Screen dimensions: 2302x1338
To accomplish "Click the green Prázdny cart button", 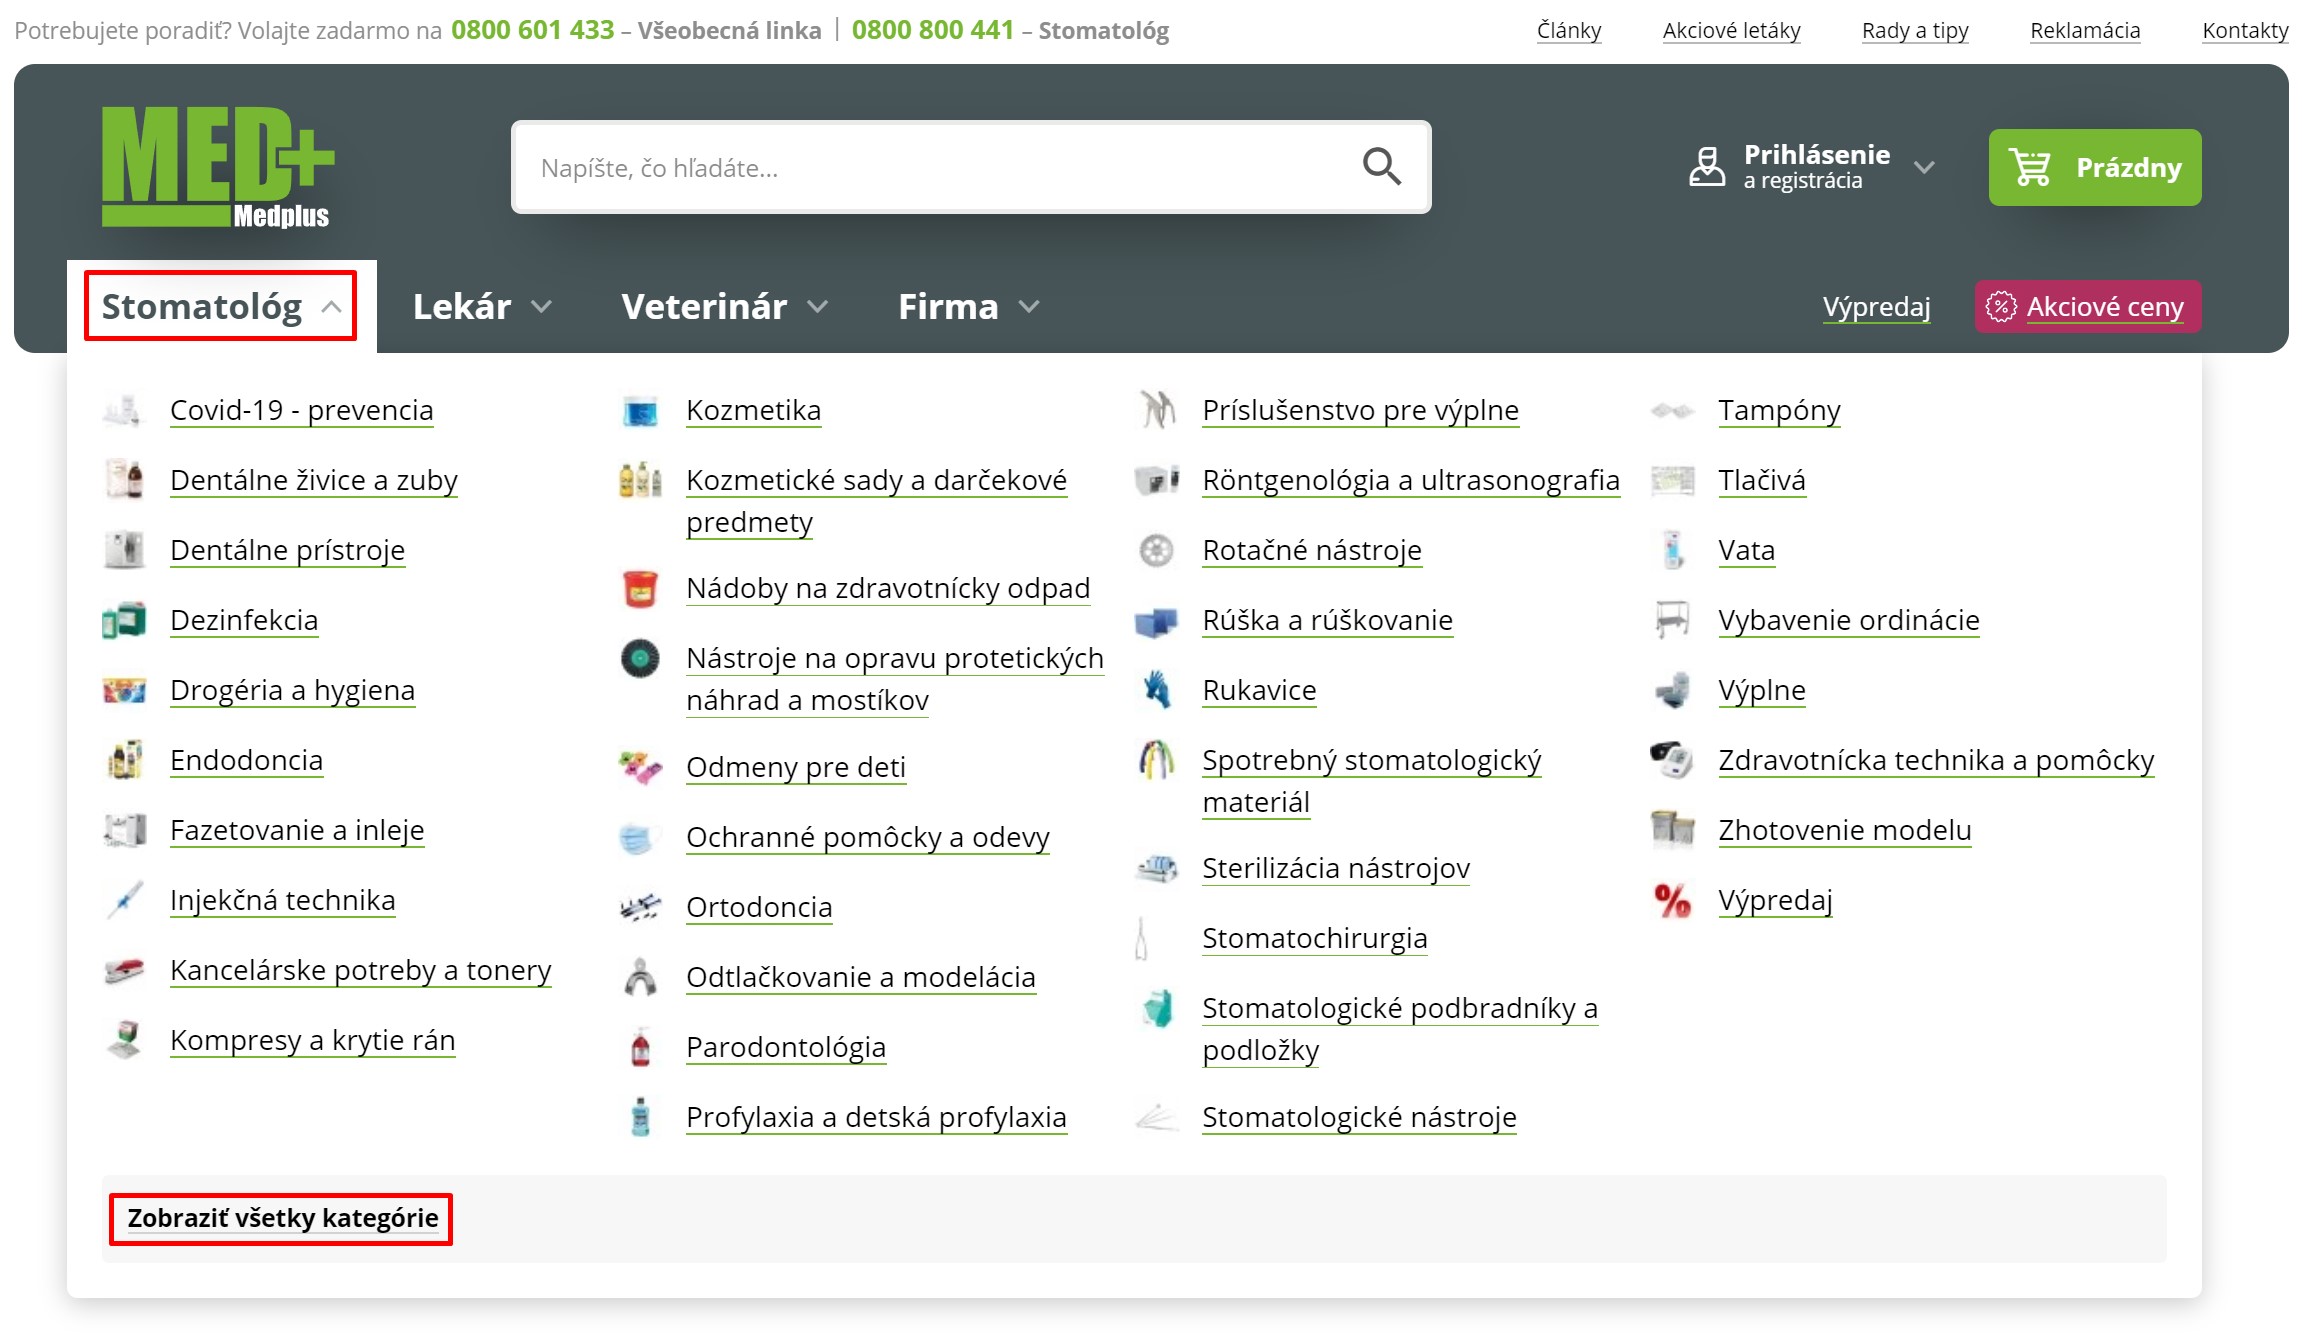I will [x=2095, y=167].
